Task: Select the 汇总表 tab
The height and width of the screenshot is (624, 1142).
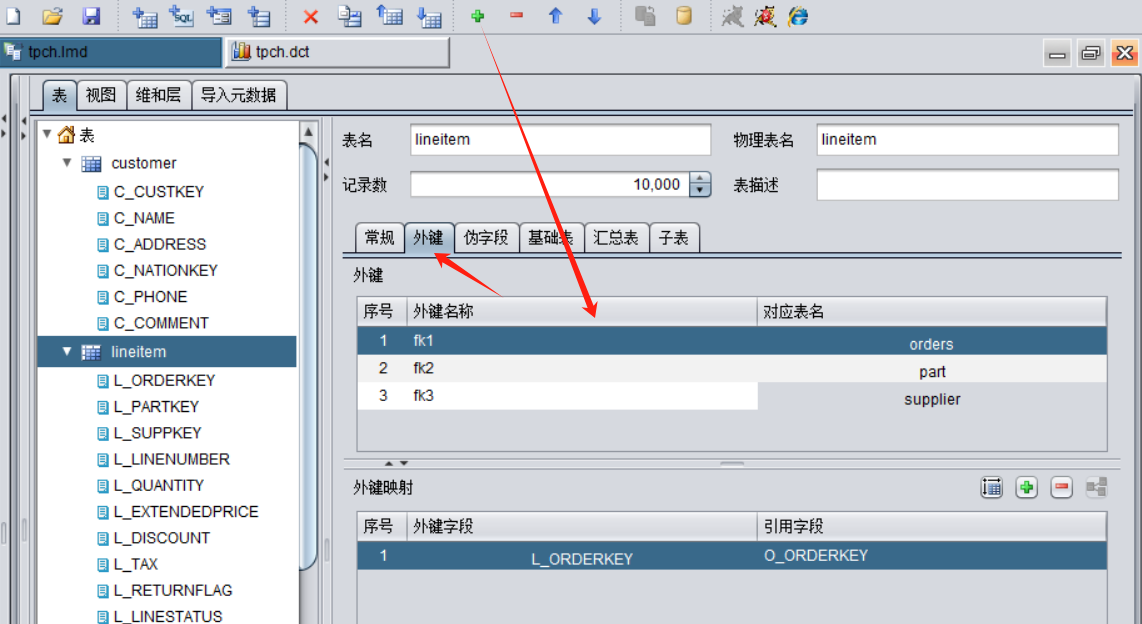Action: point(615,238)
